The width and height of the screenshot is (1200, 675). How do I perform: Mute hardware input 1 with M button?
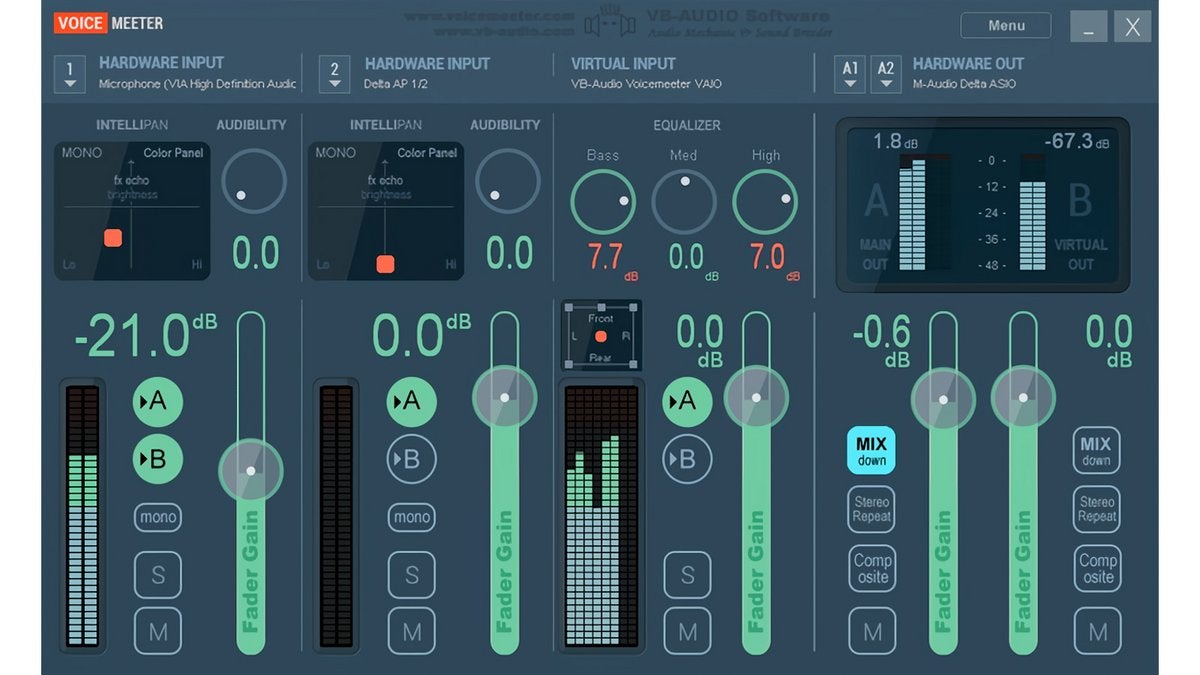[x=158, y=632]
